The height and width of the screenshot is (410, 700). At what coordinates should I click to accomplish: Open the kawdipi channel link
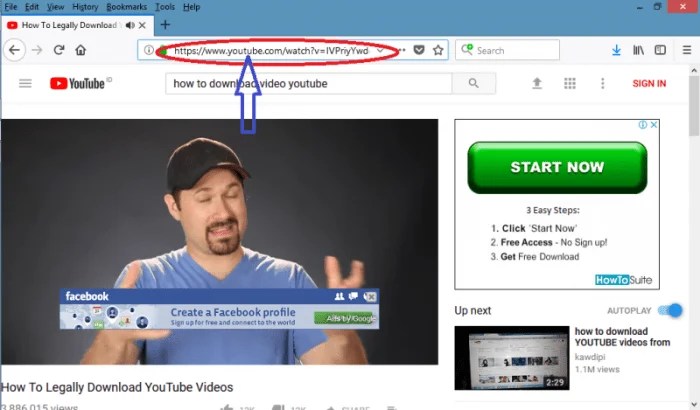(x=590, y=357)
